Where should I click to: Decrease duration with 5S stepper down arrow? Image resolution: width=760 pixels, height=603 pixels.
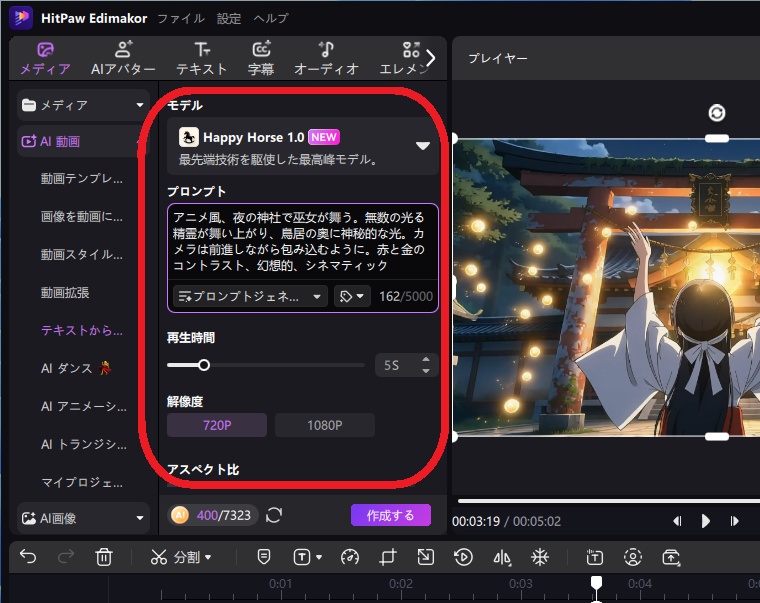coord(426,370)
